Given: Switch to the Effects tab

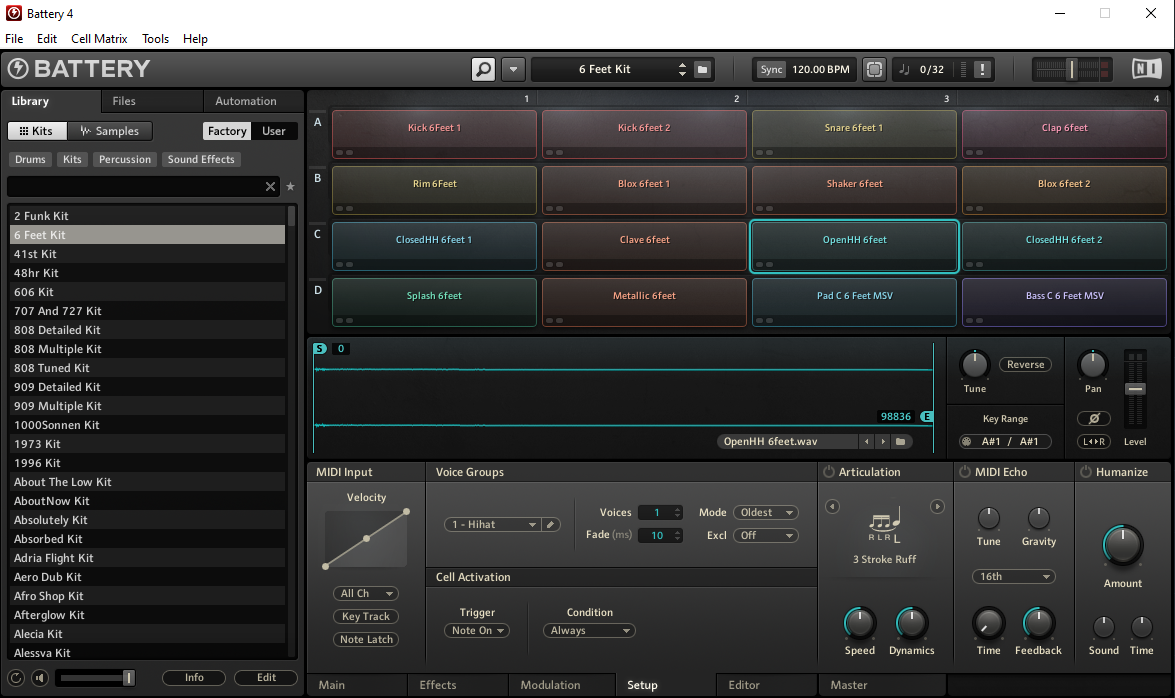Looking at the screenshot, I should (x=438, y=685).
